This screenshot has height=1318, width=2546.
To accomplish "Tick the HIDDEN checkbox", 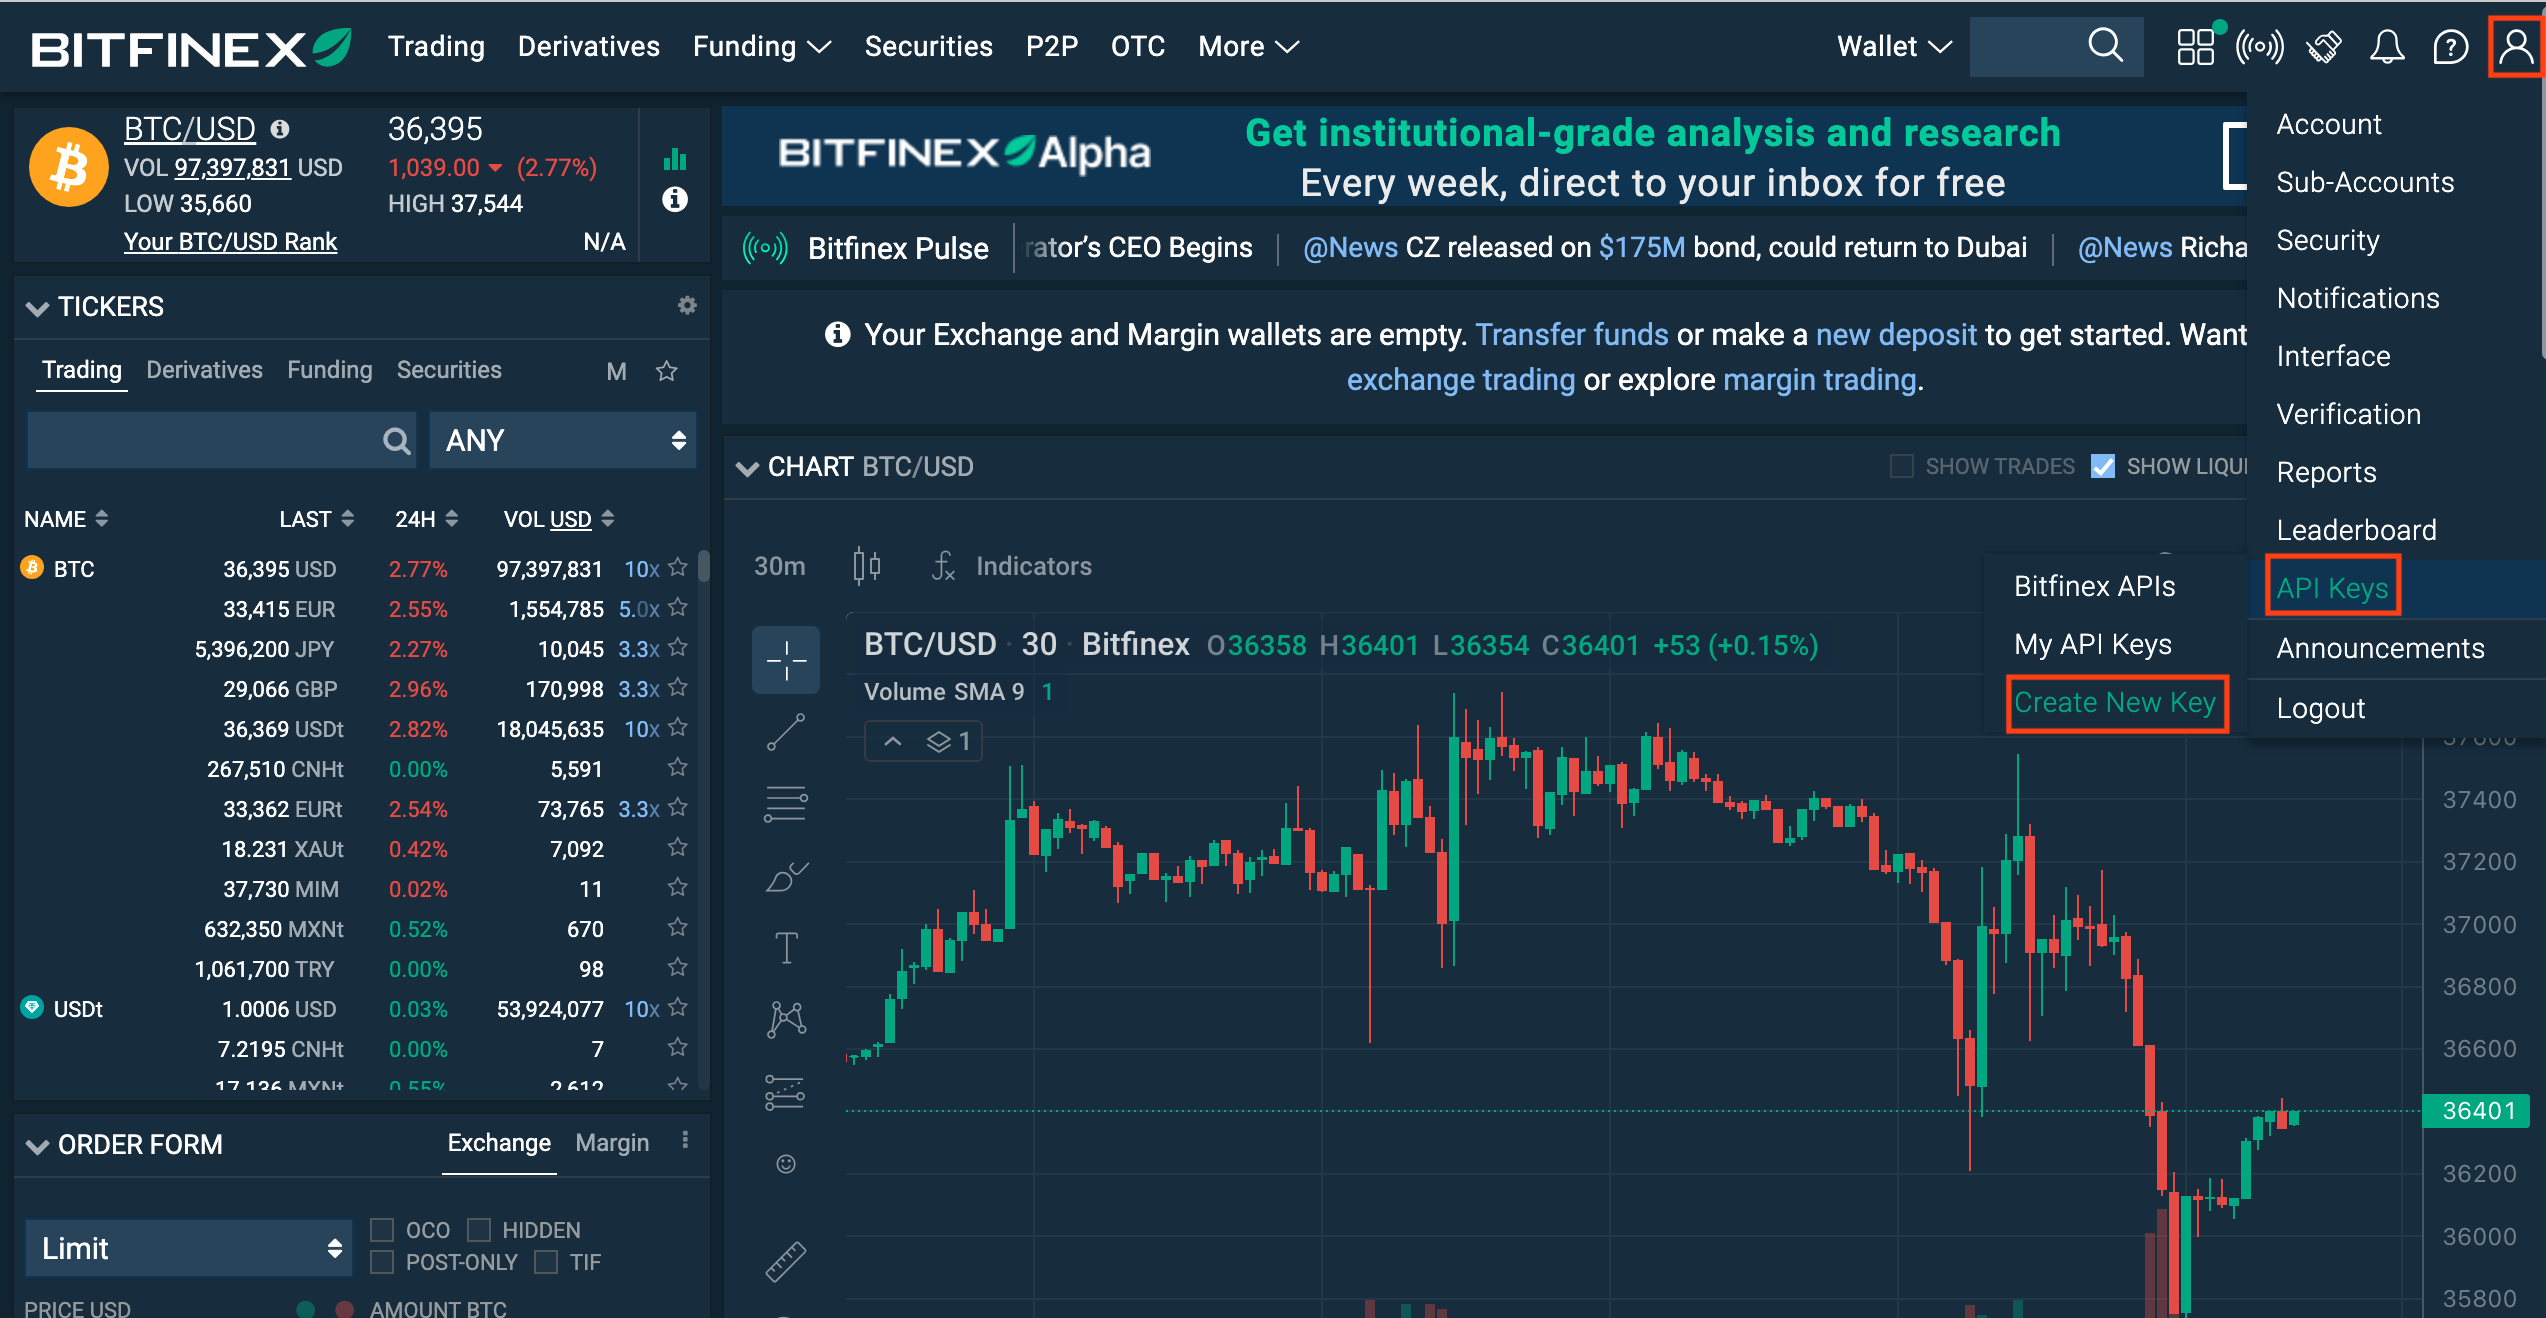I will (x=479, y=1229).
